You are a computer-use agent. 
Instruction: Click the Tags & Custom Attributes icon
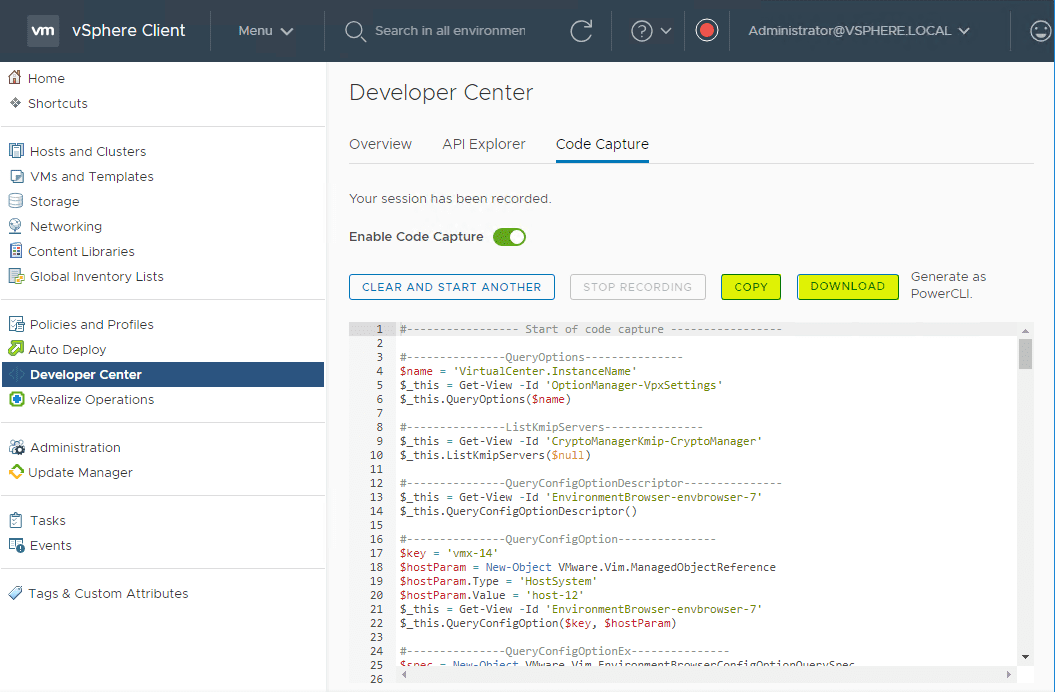(16, 593)
